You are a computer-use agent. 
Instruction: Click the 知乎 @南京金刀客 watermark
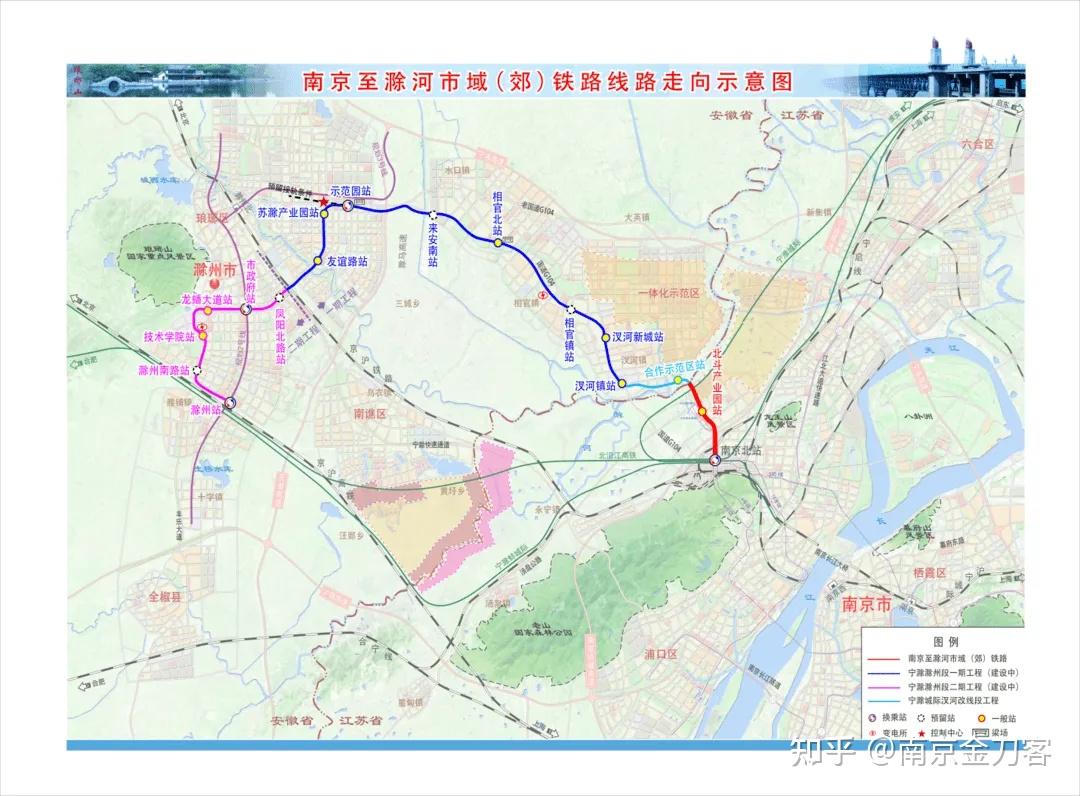920,752
